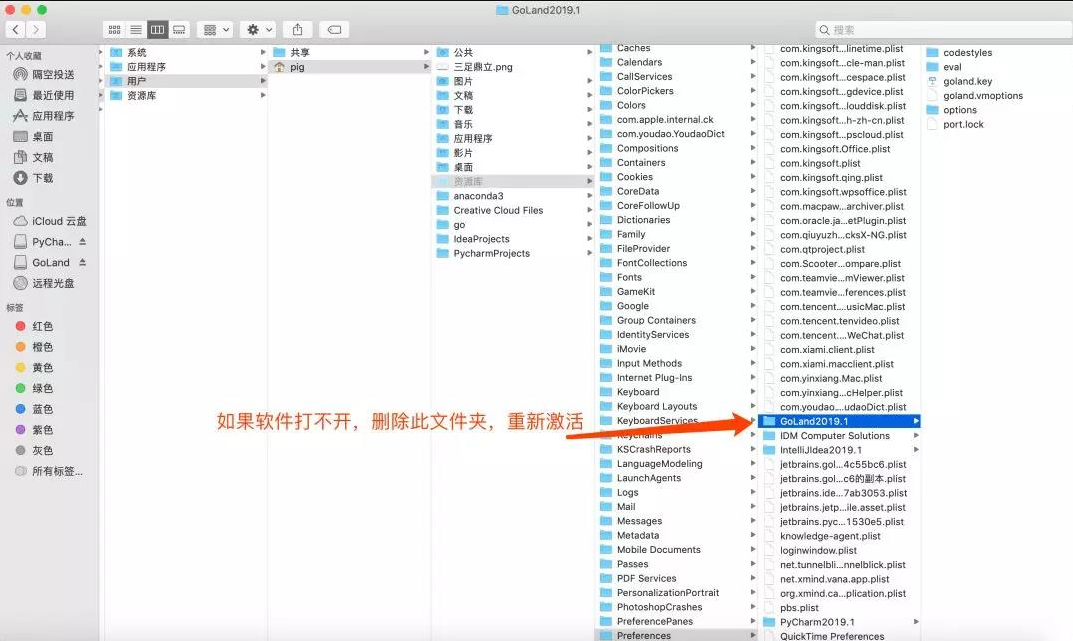This screenshot has width=1073, height=641.
Task: Open 文稿 Documents in sidebar
Action: click(x=34, y=157)
